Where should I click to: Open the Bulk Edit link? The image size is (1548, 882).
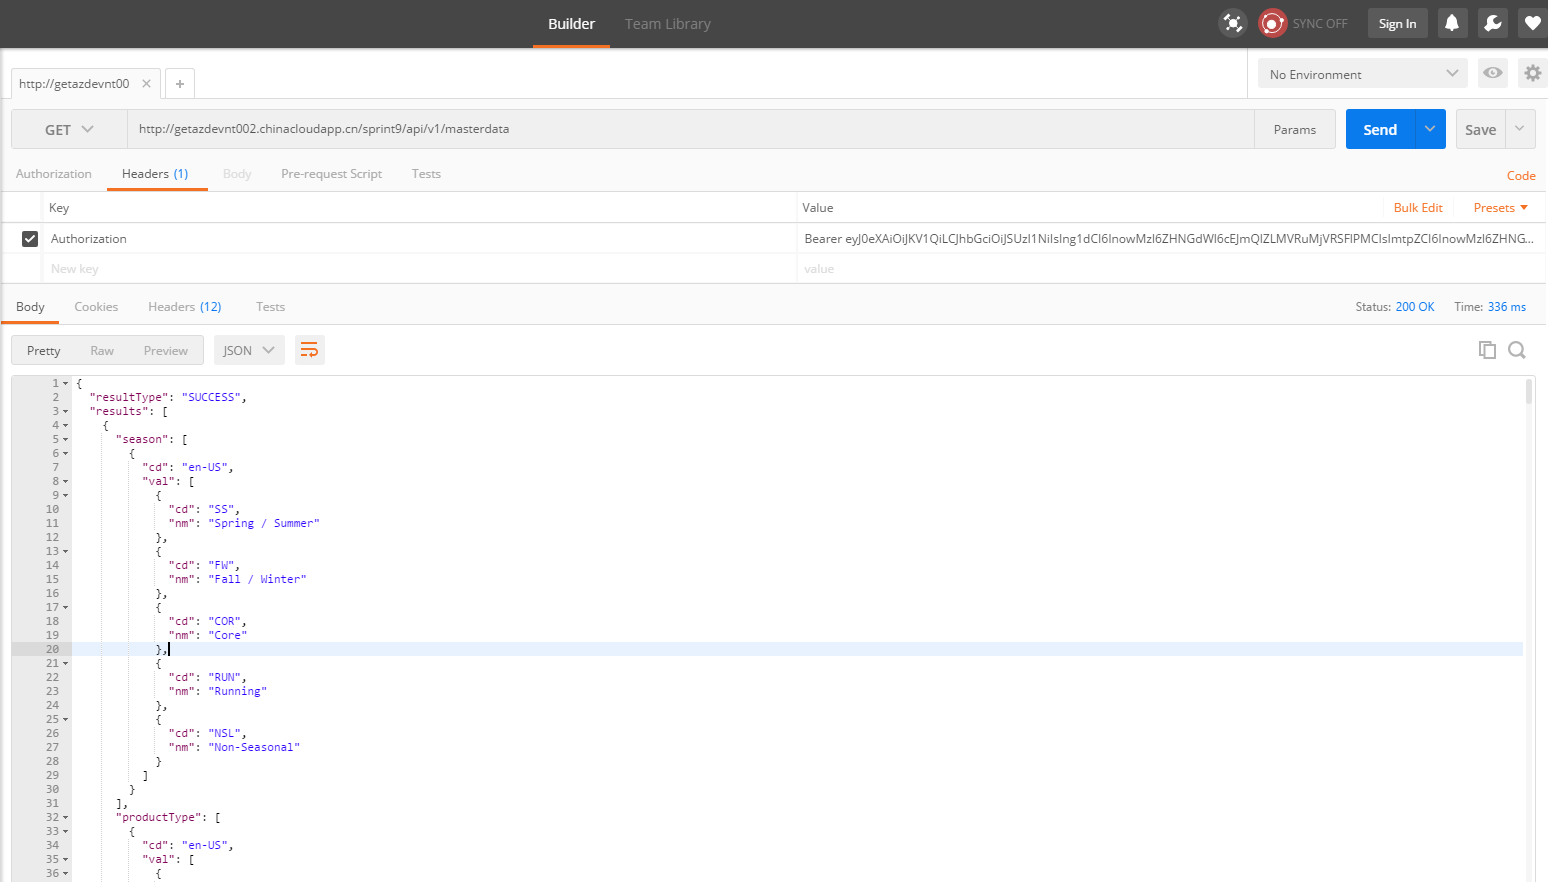1418,208
